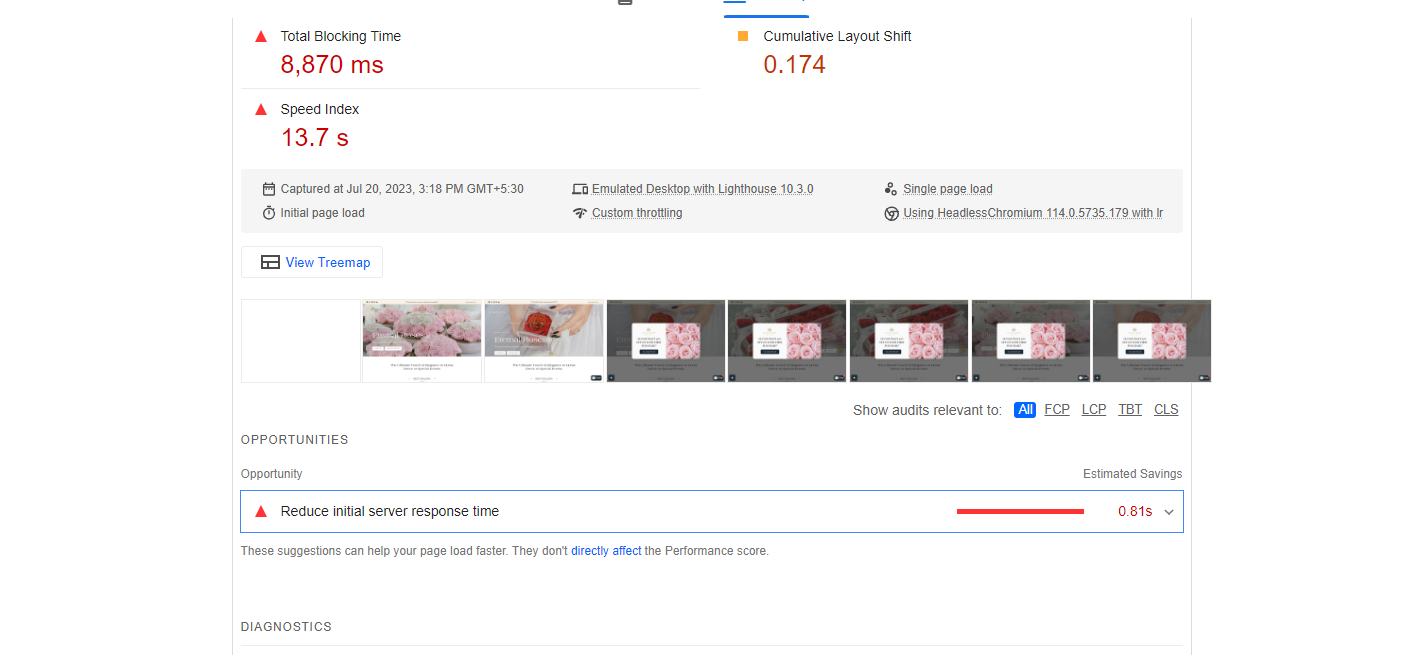The height and width of the screenshot is (655, 1410).
Task: Click the Speed Index label
Action: [x=320, y=109]
